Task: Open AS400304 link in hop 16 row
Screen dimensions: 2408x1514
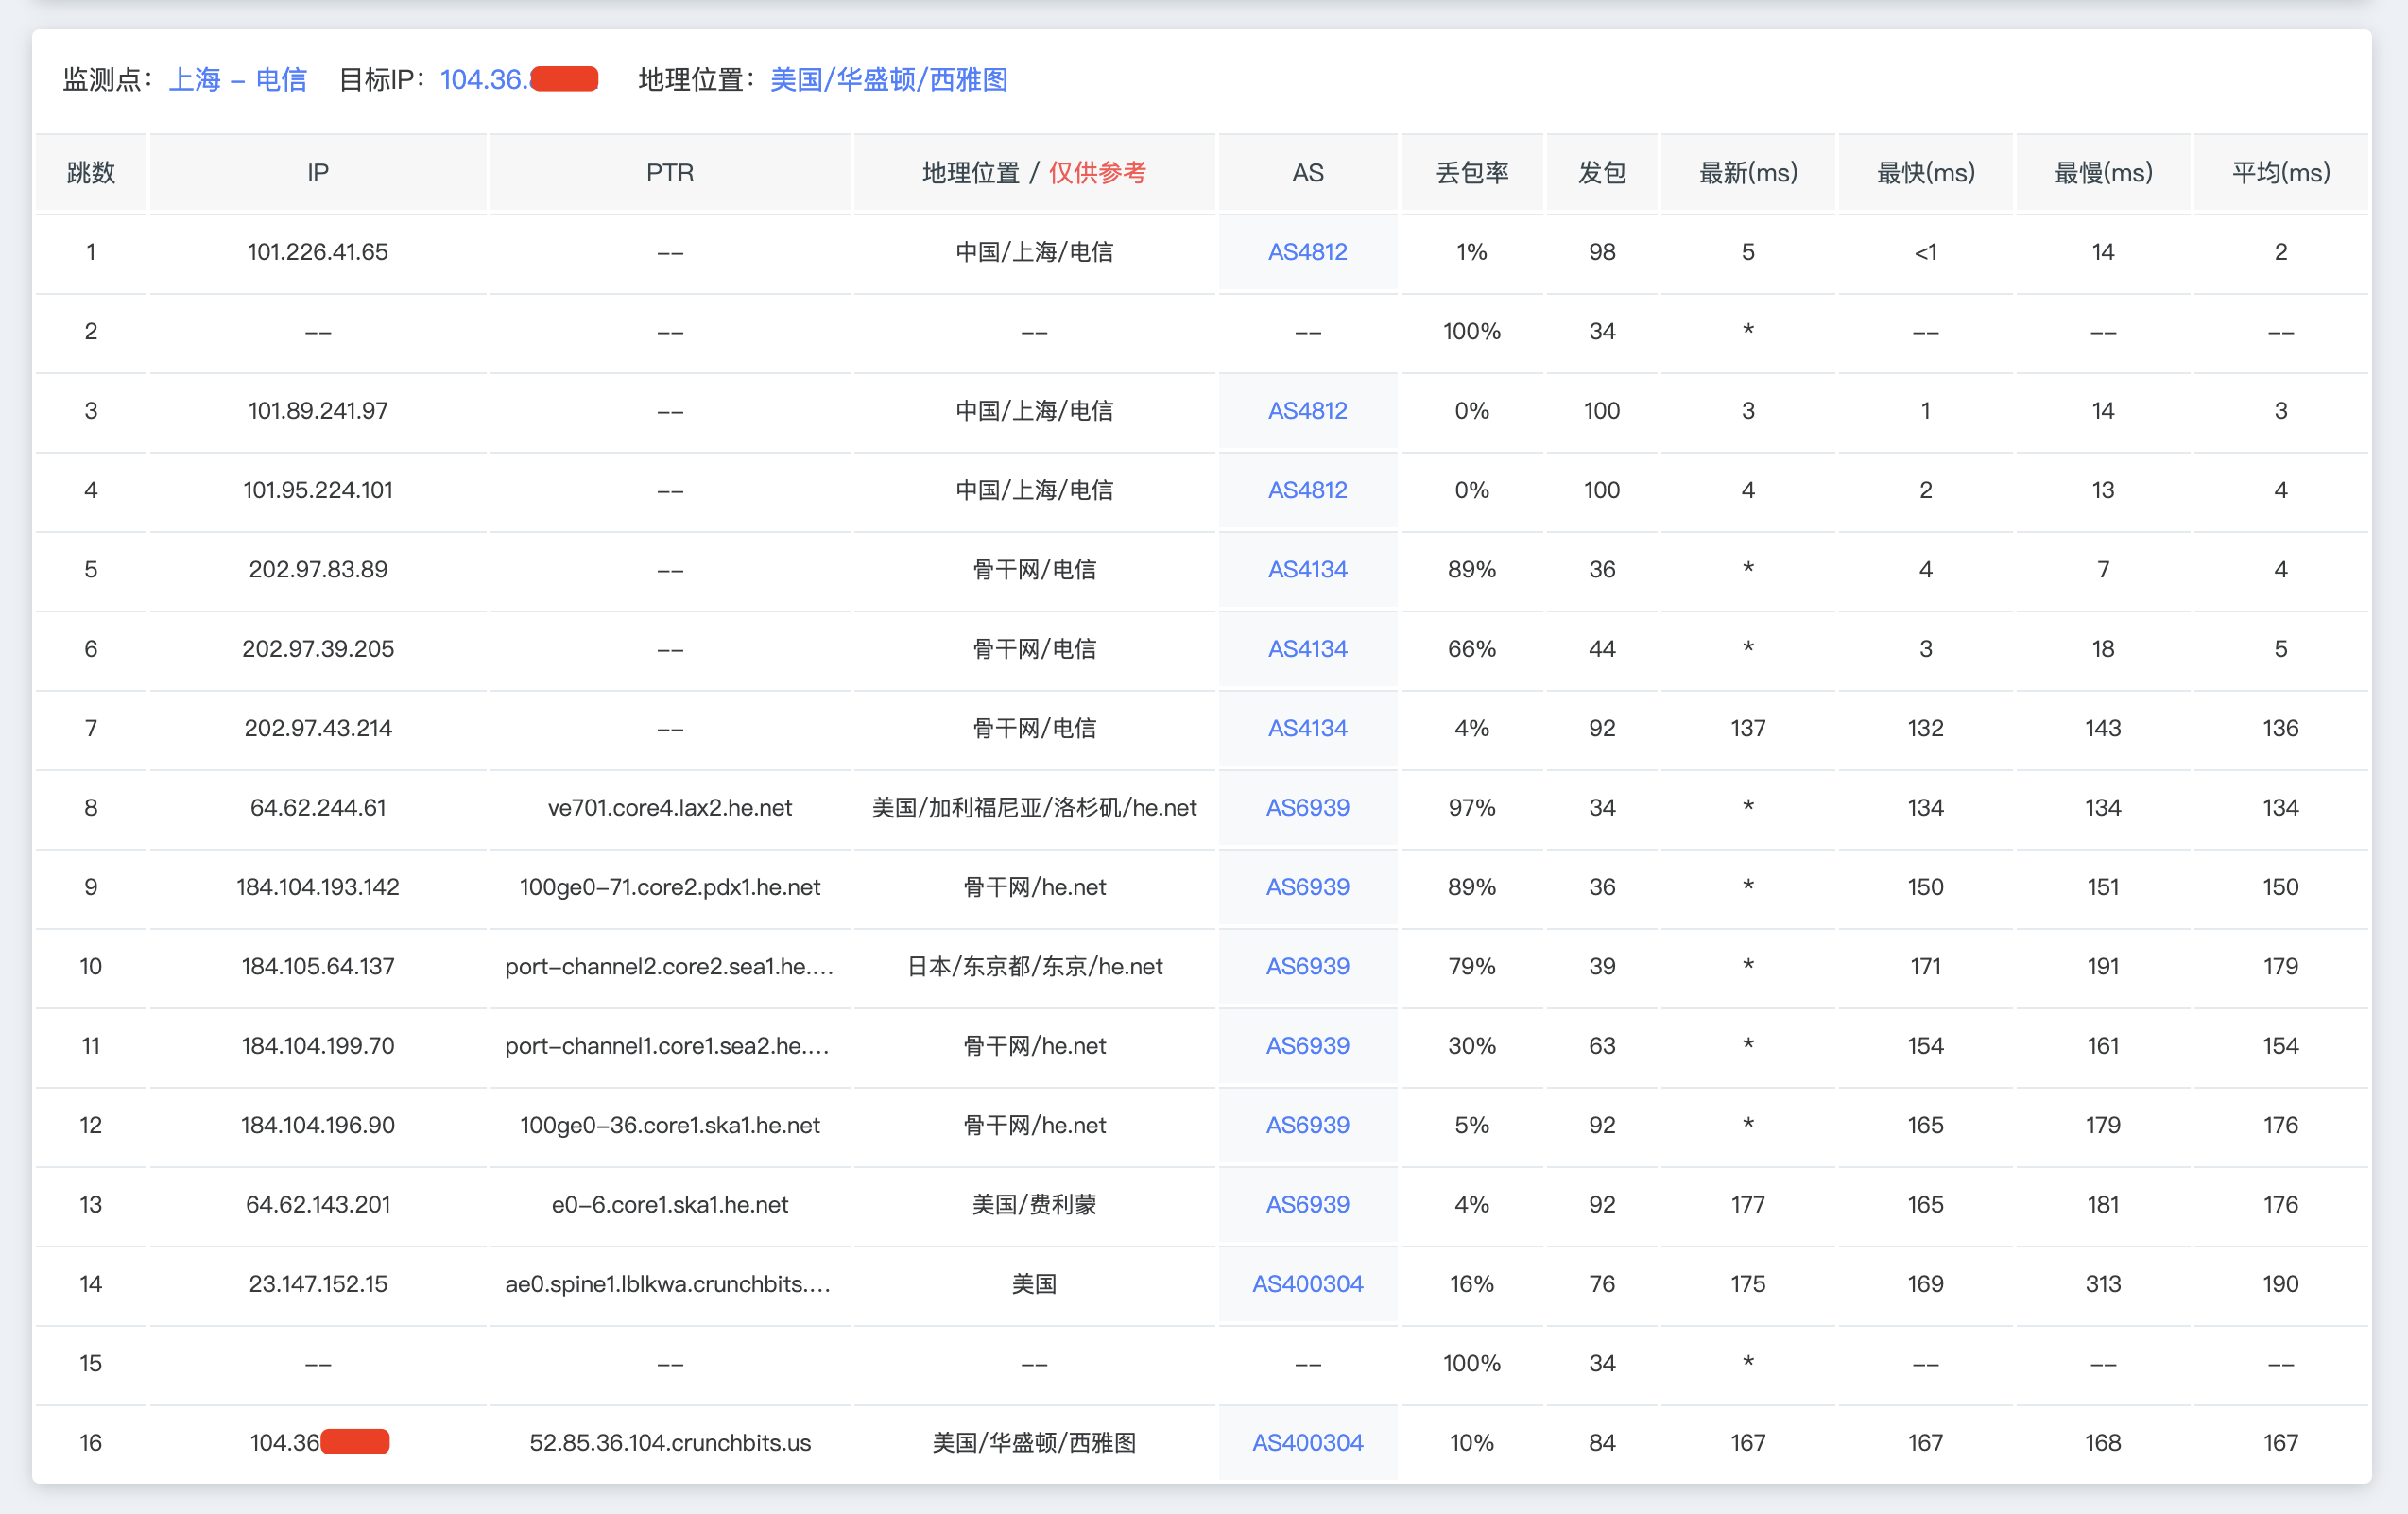Action: click(x=1307, y=1443)
